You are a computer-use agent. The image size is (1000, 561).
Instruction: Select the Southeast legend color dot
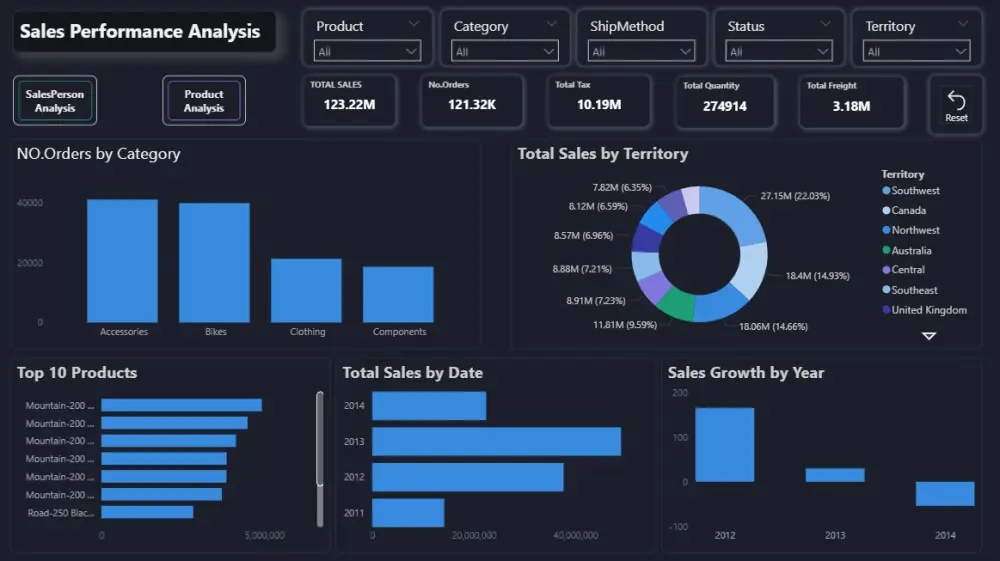(x=886, y=289)
